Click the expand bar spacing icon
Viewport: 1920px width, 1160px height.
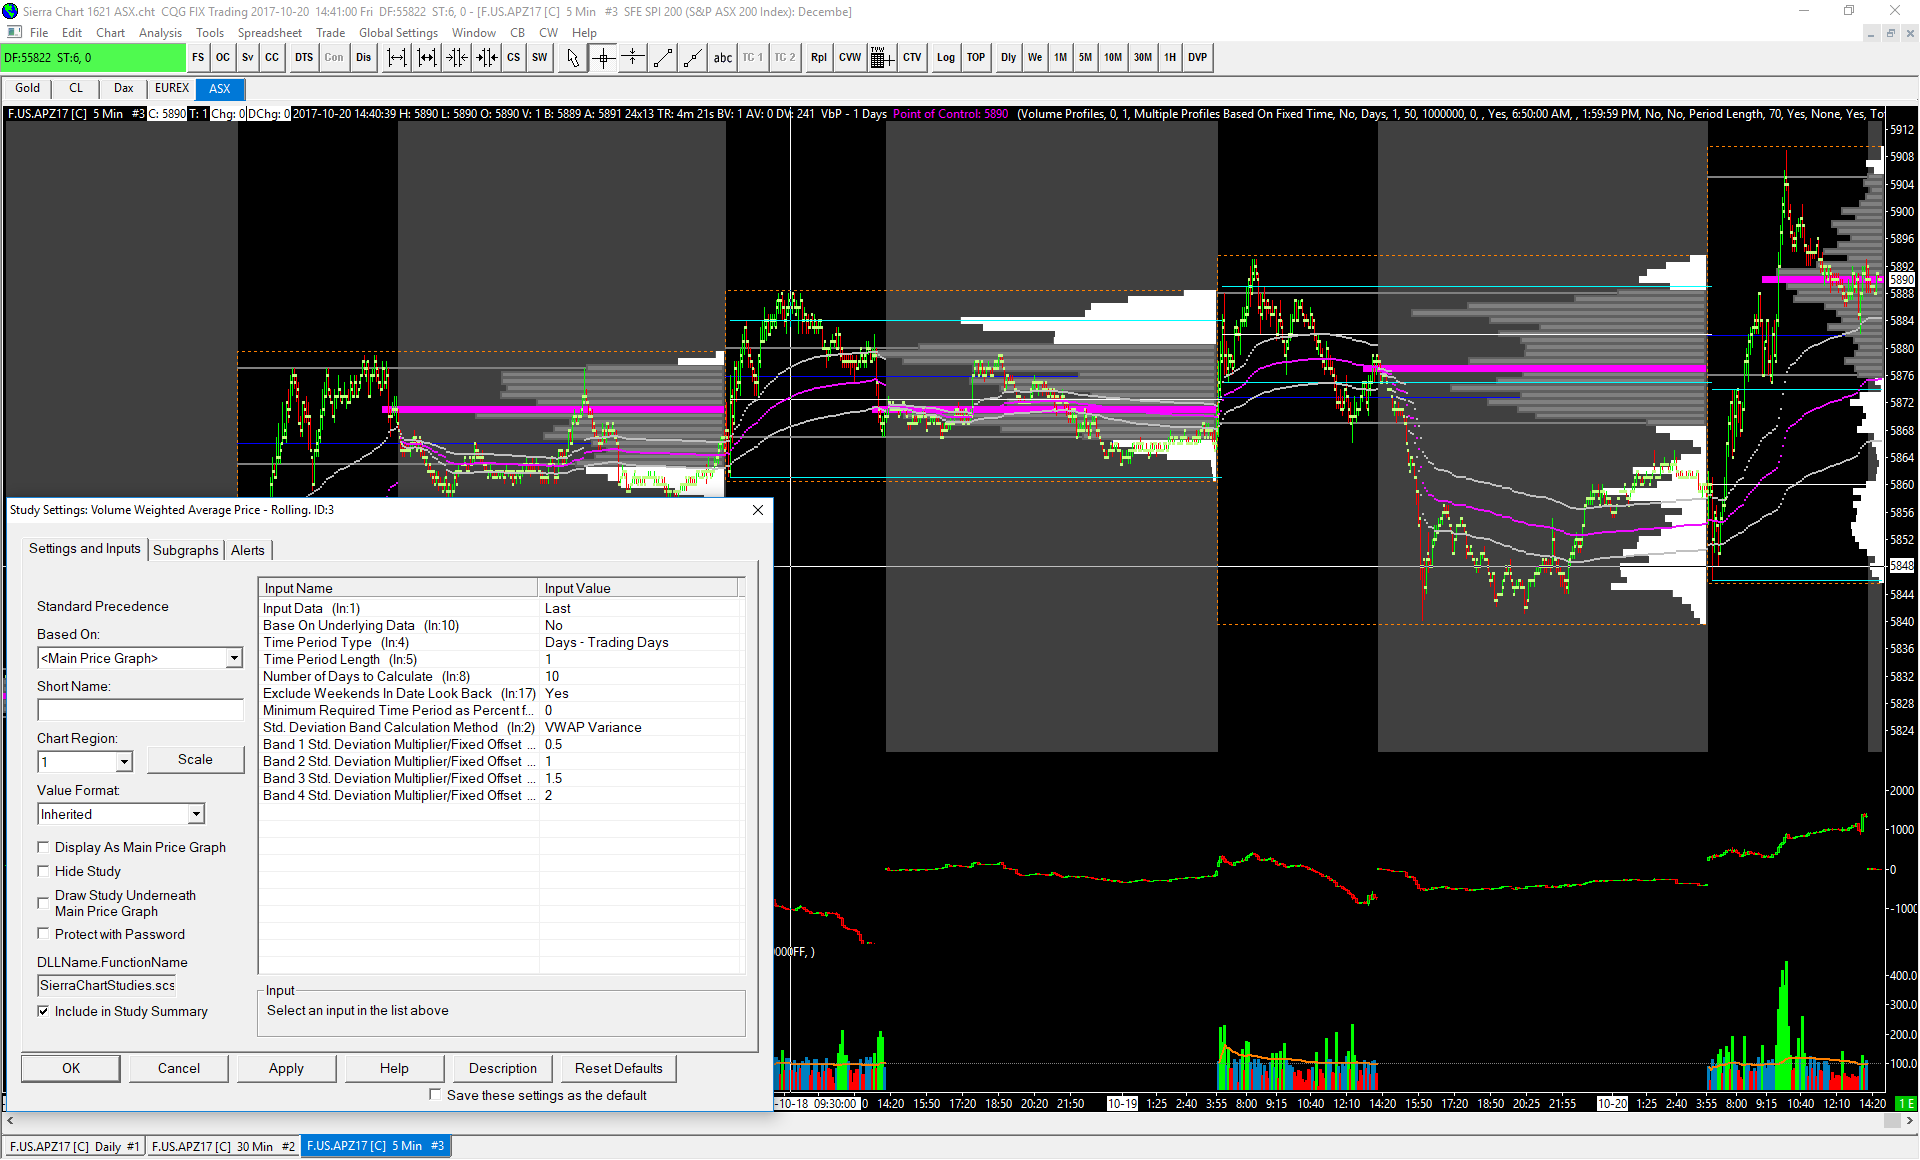[397, 58]
